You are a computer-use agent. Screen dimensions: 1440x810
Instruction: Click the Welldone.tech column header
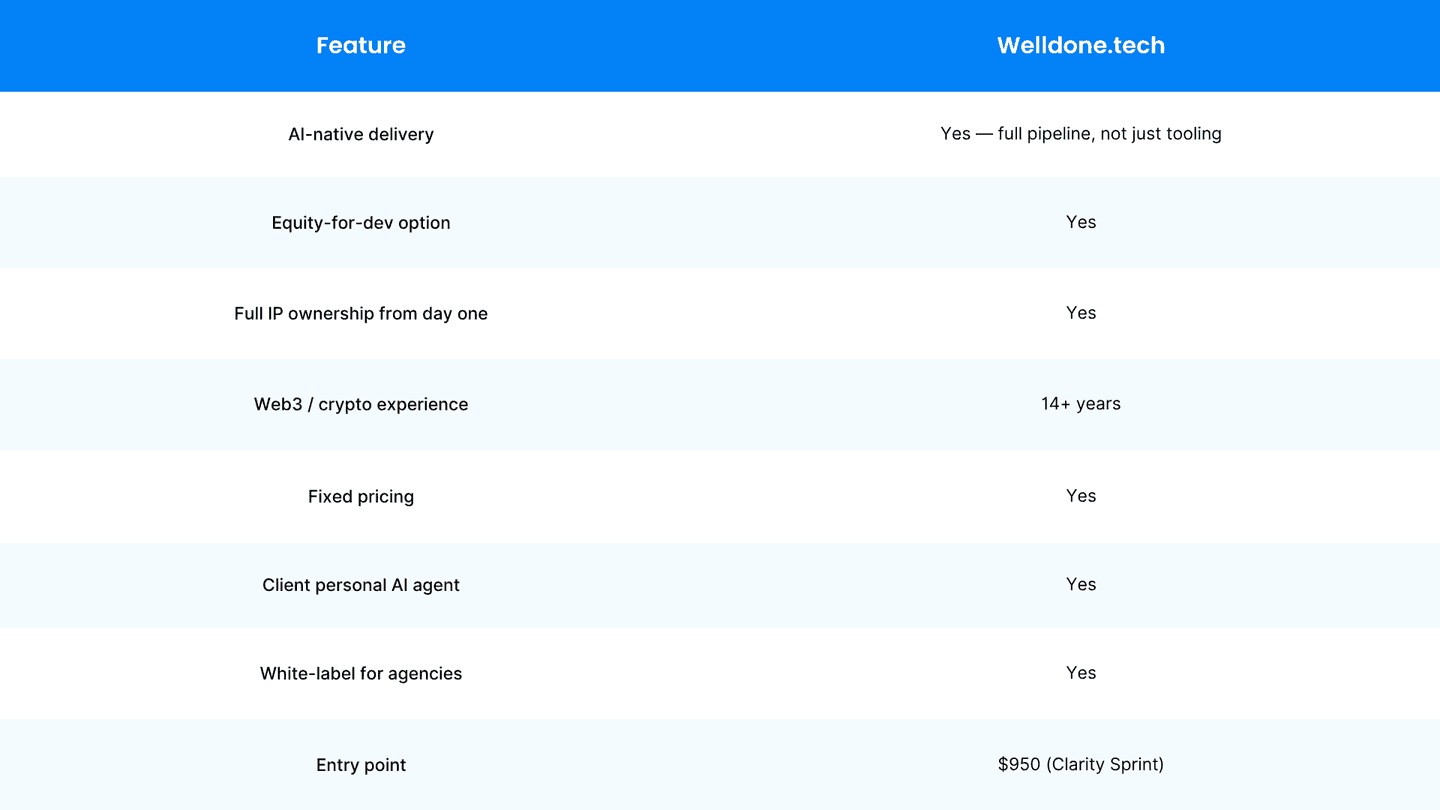[1081, 45]
